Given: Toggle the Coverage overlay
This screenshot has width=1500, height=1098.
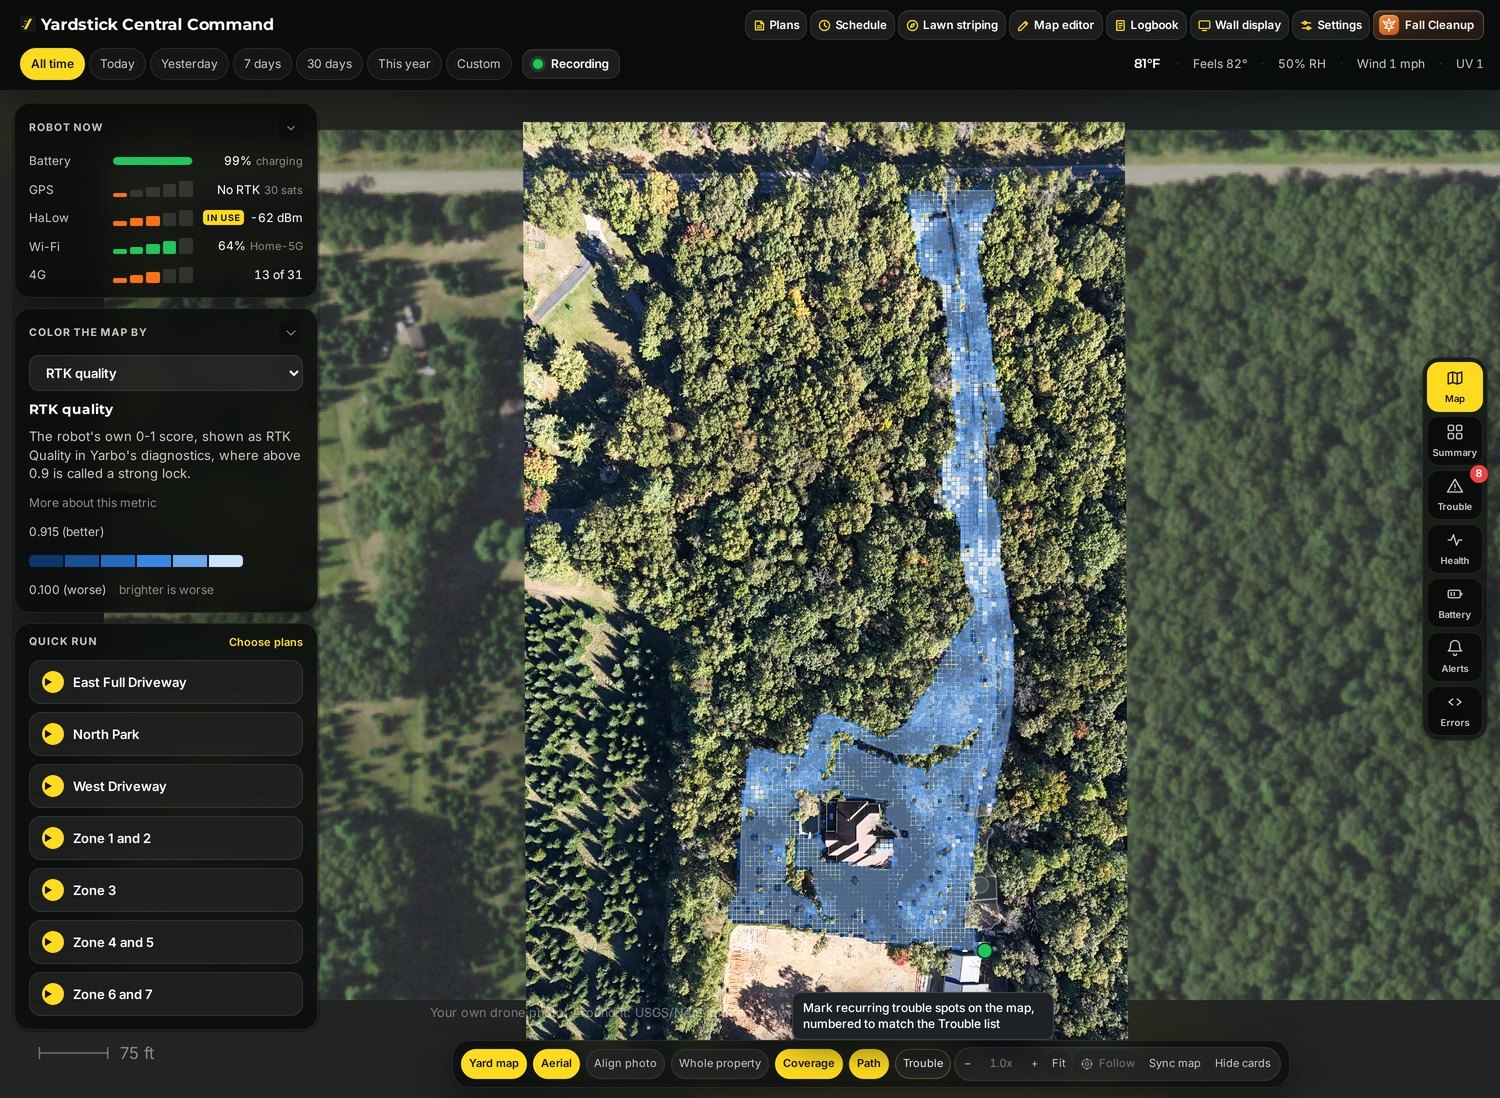Looking at the screenshot, I should [x=808, y=1063].
